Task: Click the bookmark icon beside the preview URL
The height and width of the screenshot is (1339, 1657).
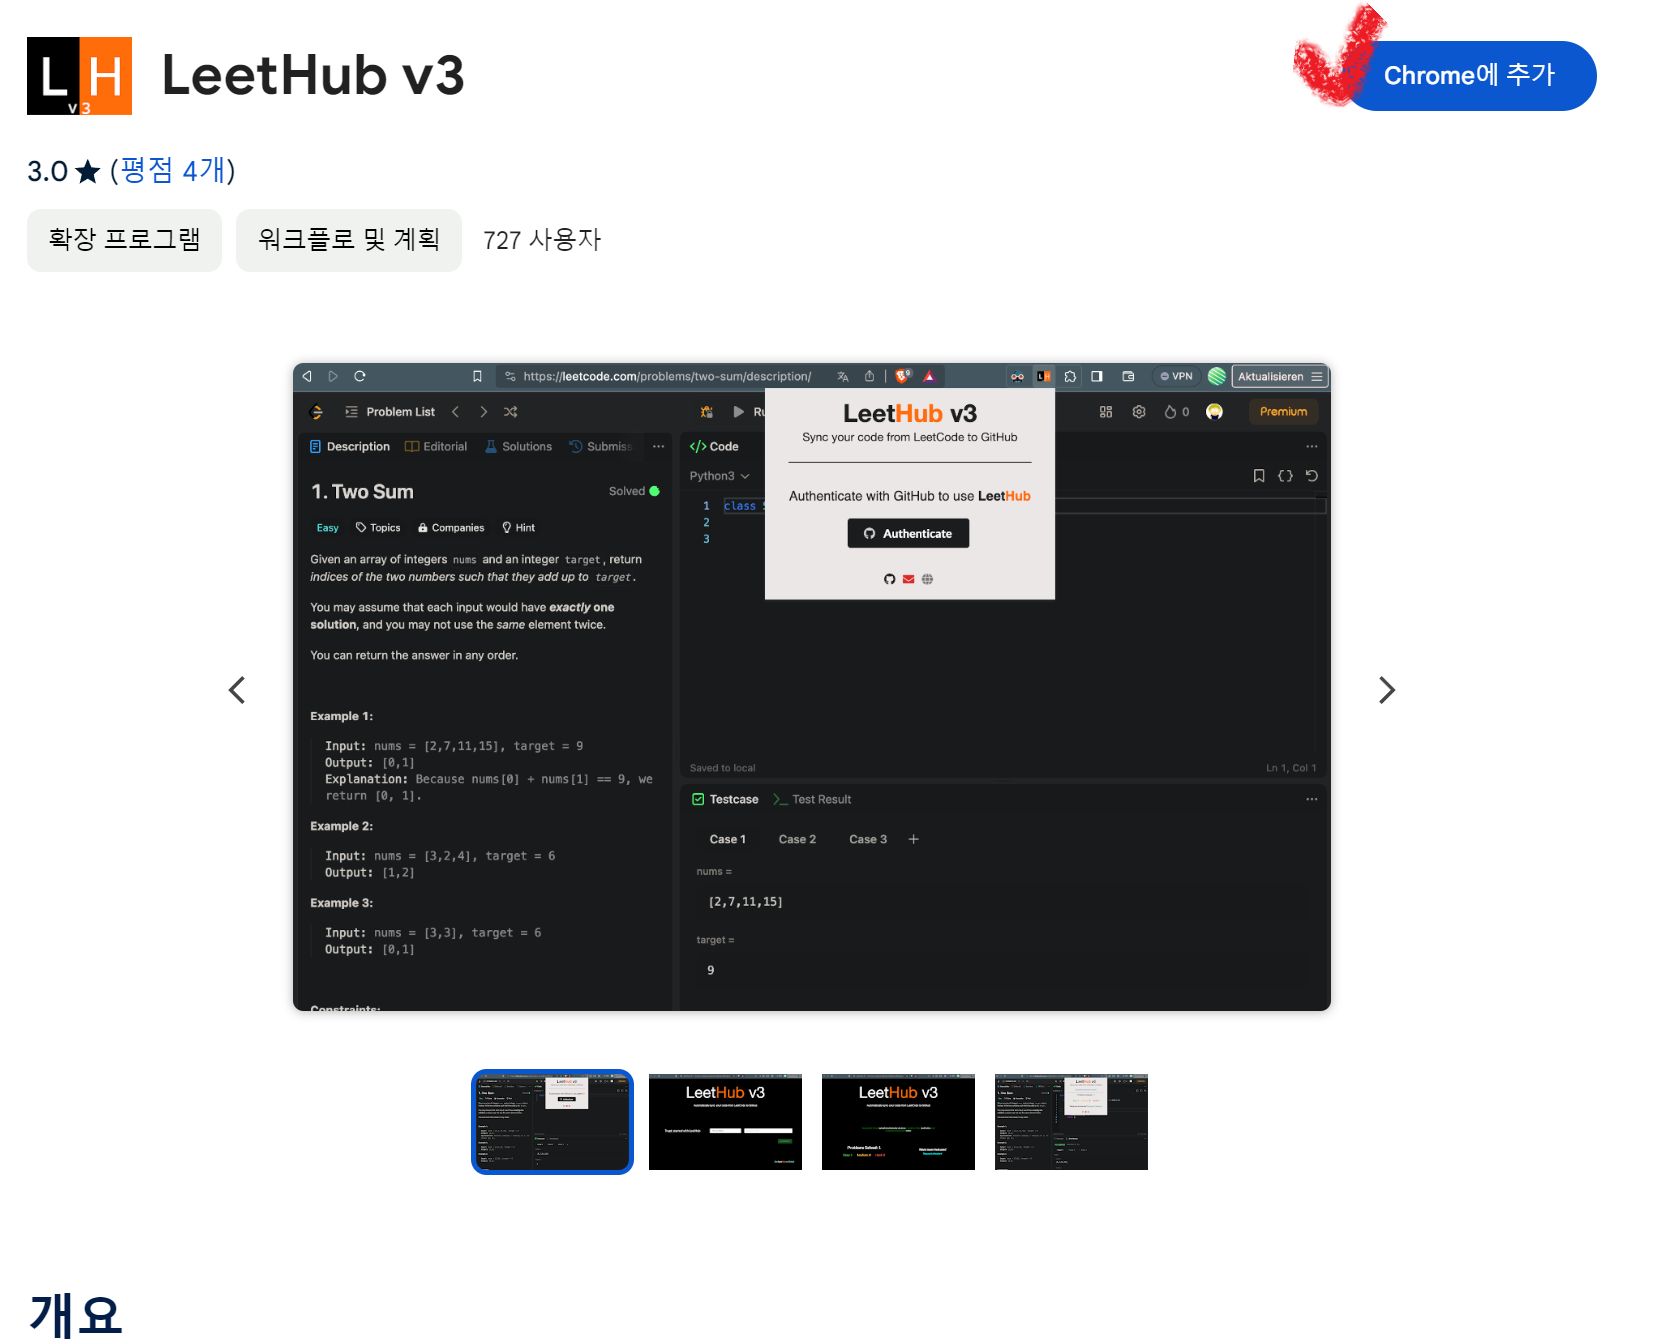Action: click(x=477, y=376)
